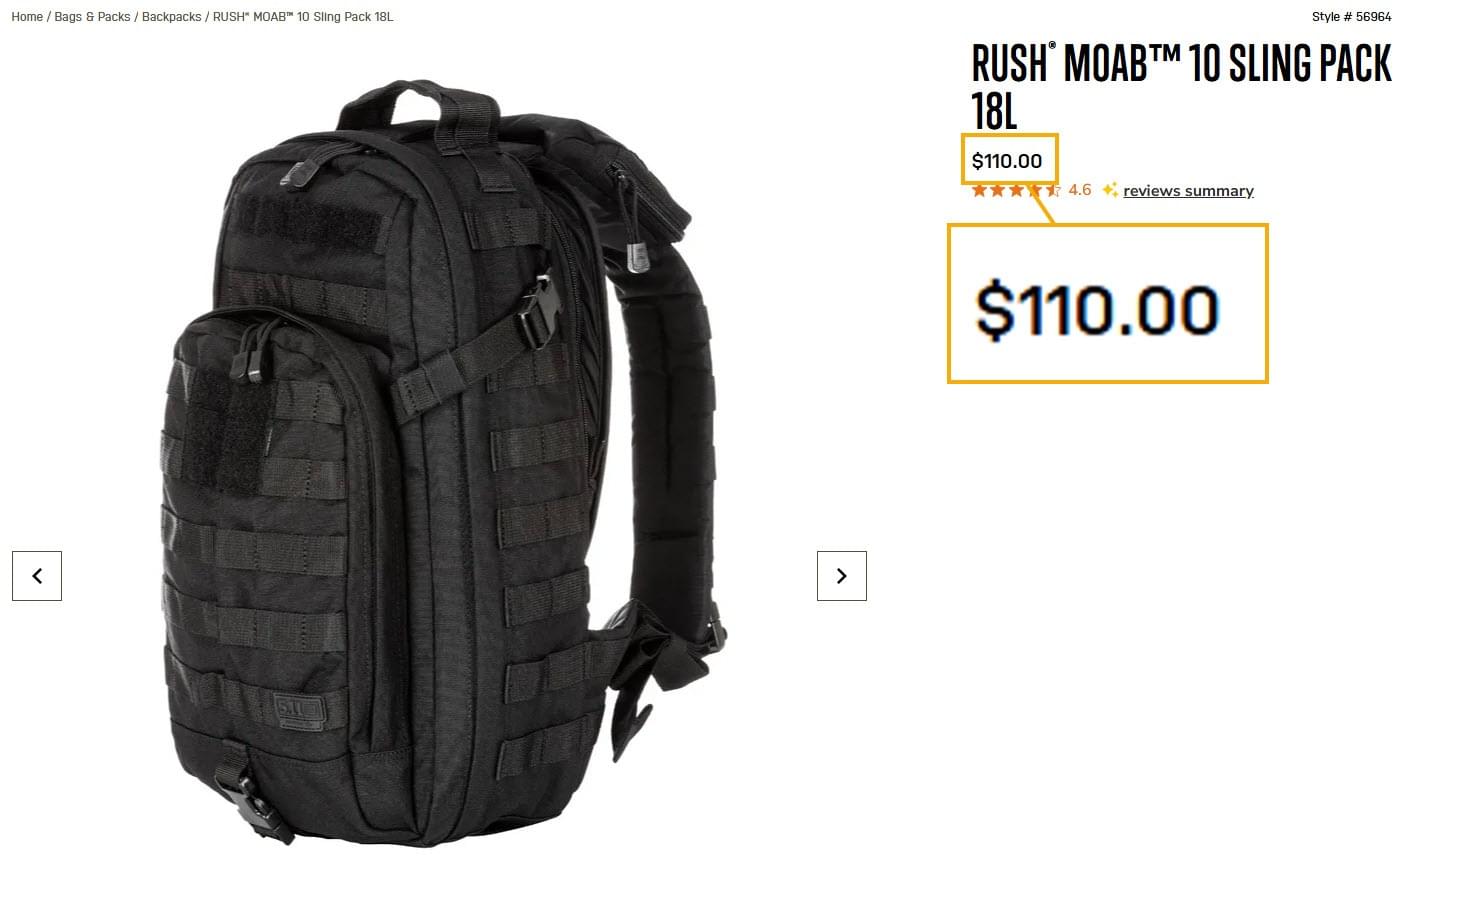Go to the Backpacks breadcrumb category
1462x898 pixels.
tap(171, 17)
